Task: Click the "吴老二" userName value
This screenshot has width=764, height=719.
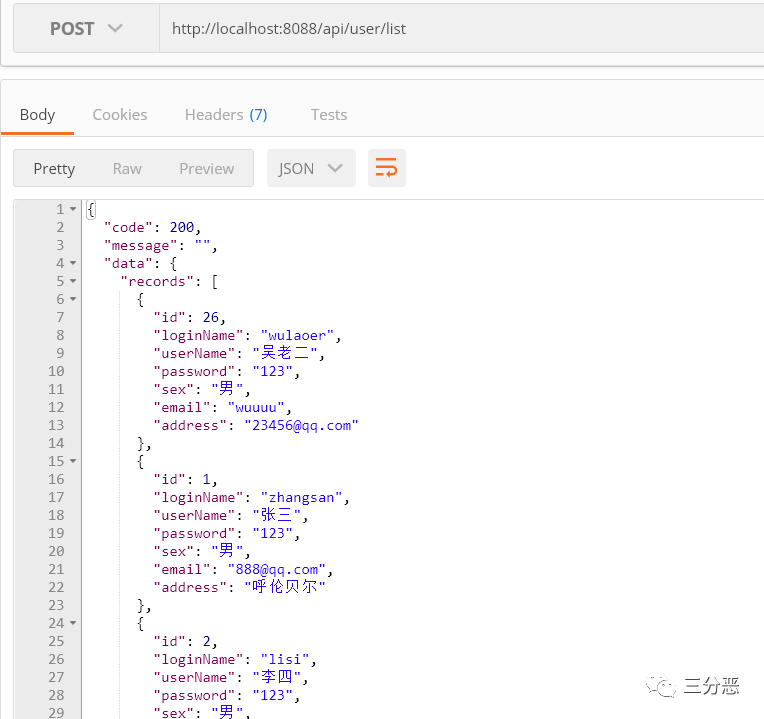Action: pos(285,353)
